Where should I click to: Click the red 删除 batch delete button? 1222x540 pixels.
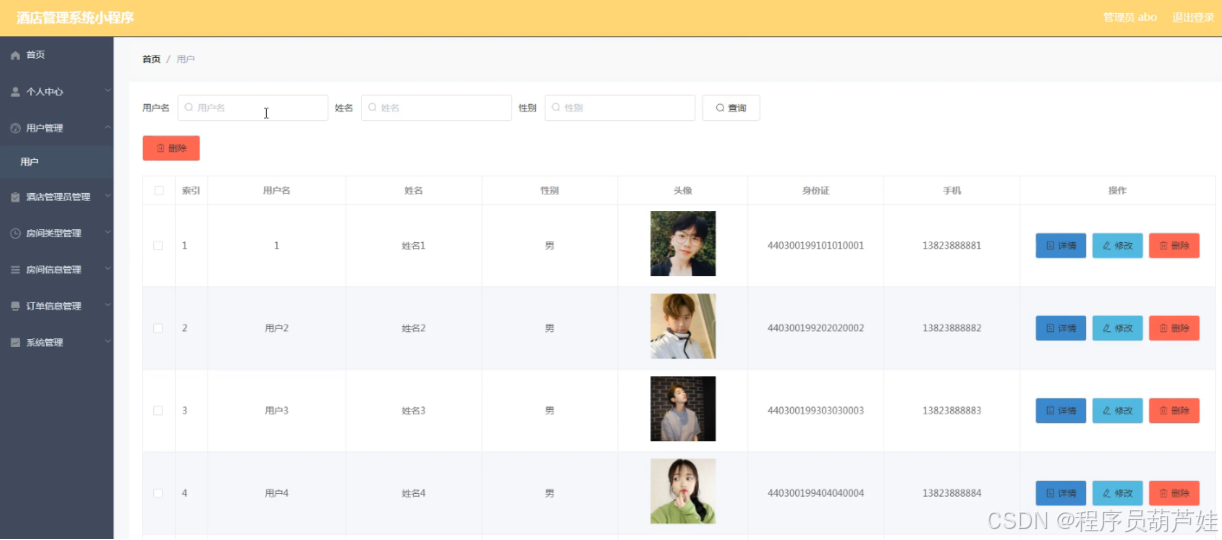click(x=171, y=148)
